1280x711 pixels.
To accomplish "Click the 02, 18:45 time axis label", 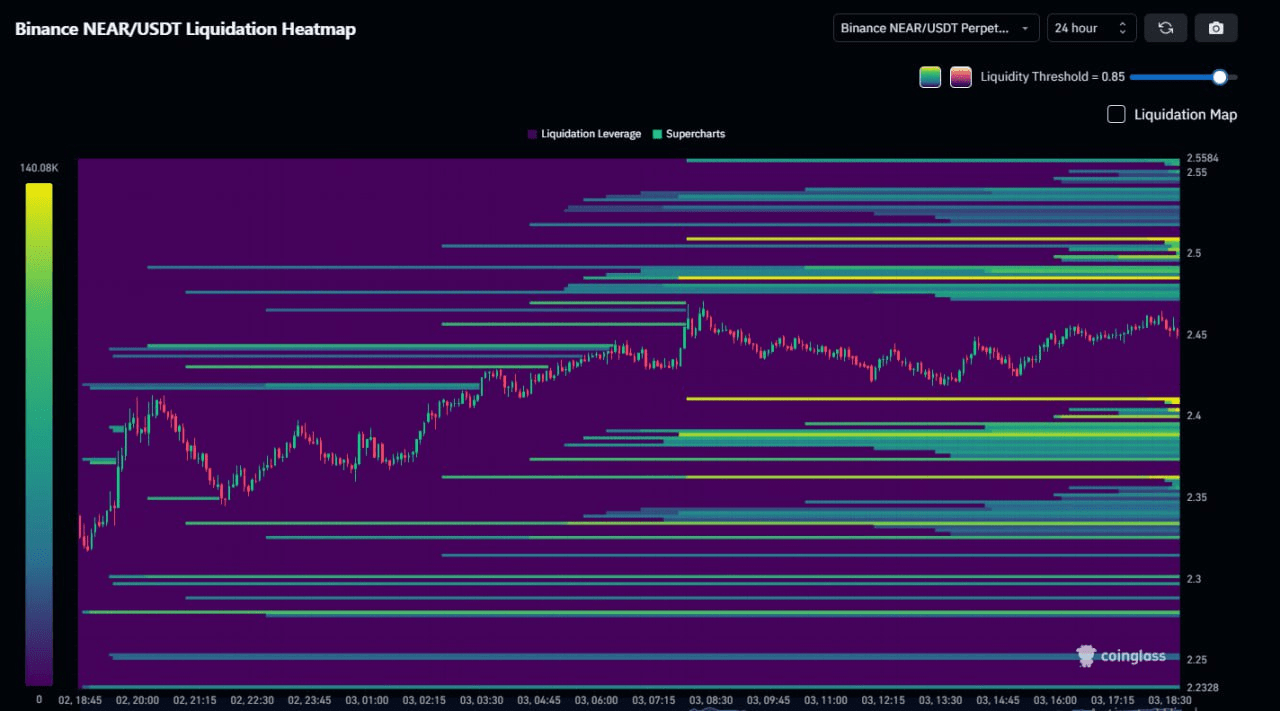I will point(80,700).
